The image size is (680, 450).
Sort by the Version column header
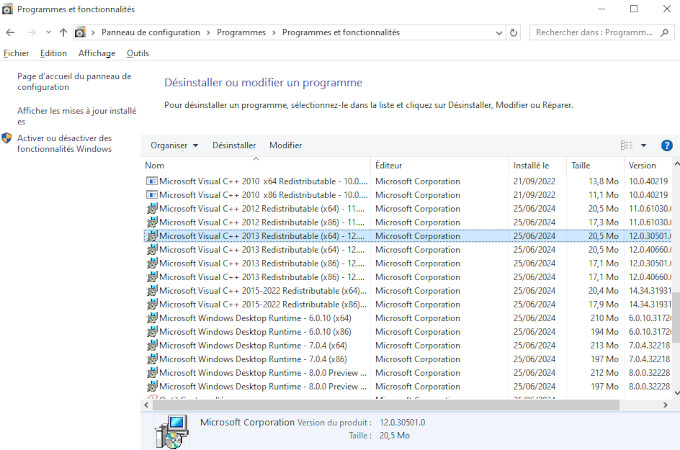(648, 165)
